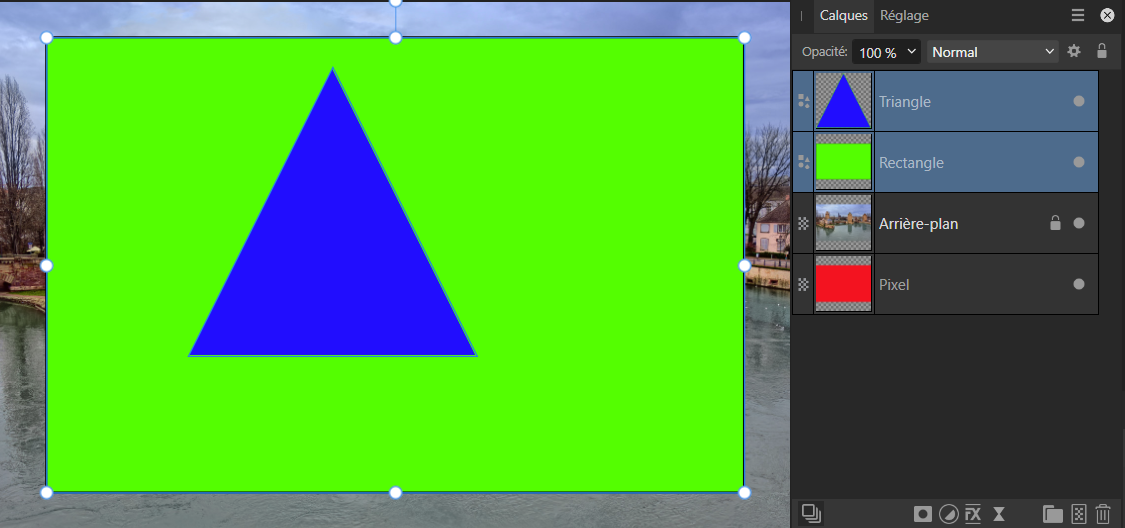The width and height of the screenshot is (1125, 528).
Task: Open the Opacité 100 % dropdown
Action: 886,52
